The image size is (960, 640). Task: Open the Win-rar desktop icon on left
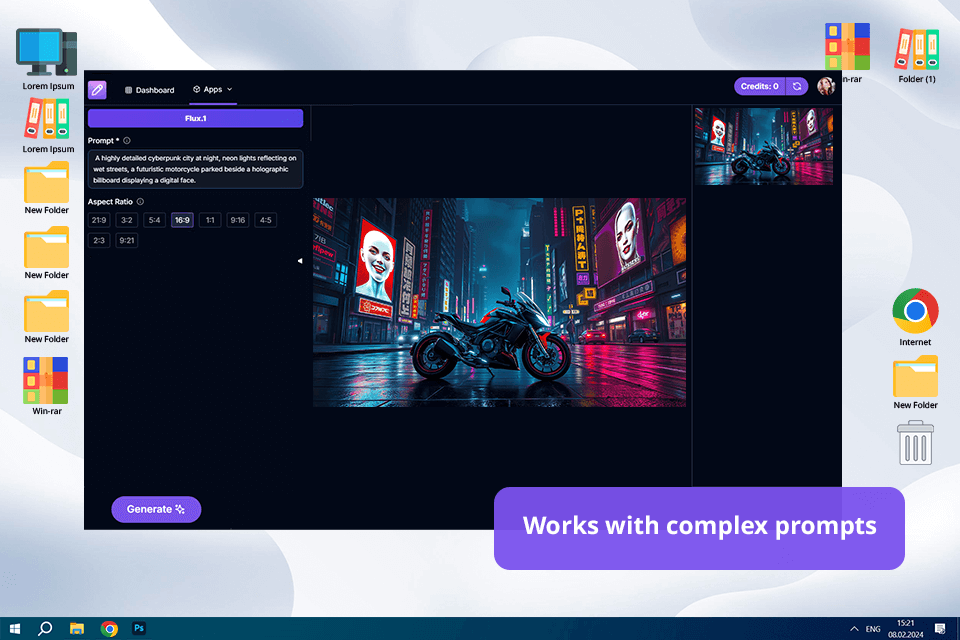click(47, 386)
